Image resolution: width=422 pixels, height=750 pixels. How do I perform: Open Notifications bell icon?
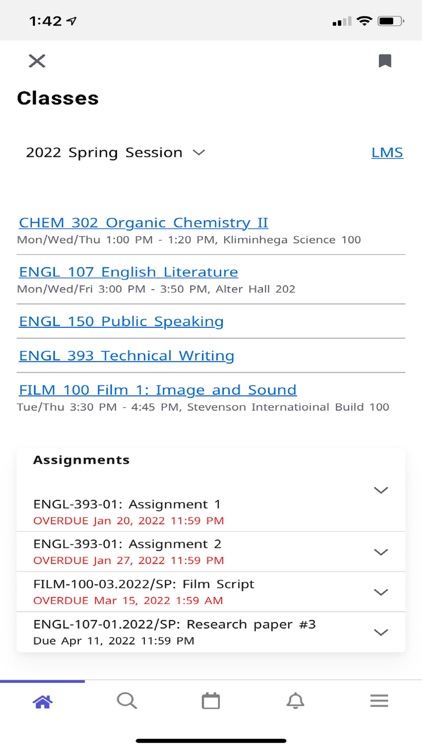[x=295, y=701]
